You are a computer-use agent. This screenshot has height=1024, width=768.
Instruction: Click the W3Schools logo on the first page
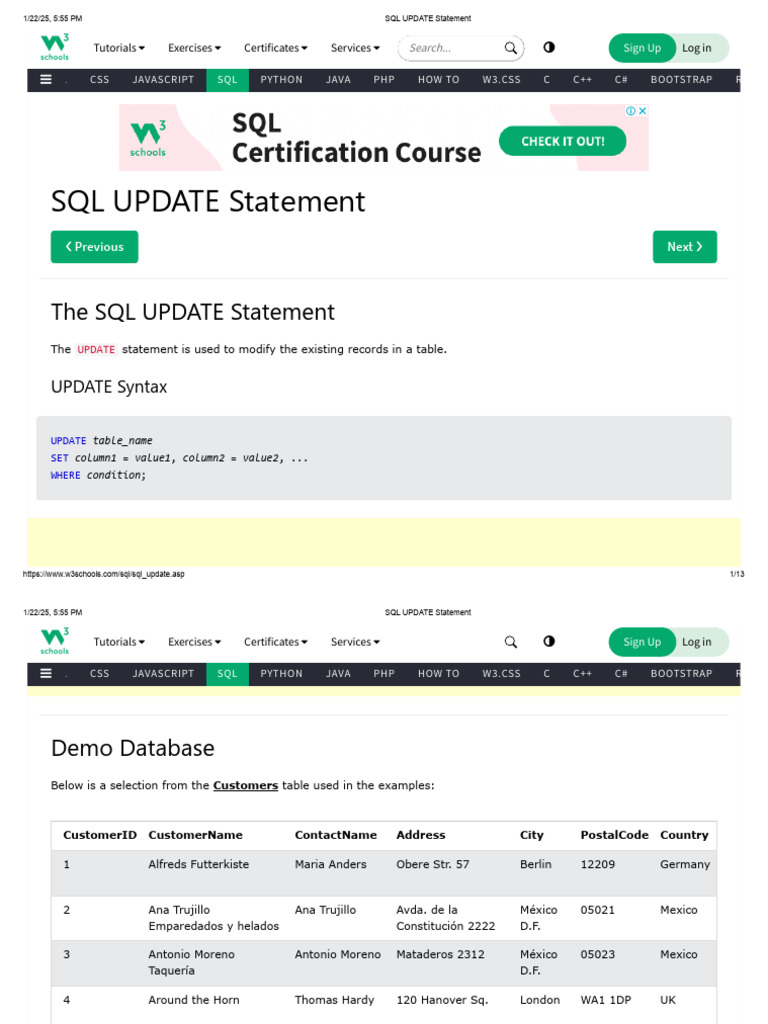tap(55, 47)
